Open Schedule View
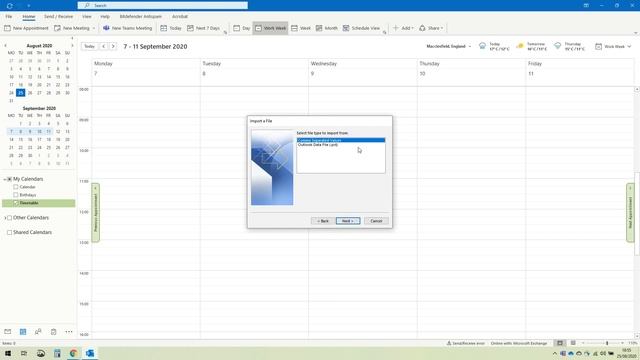Image resolution: width=640 pixels, height=360 pixels. (361, 28)
